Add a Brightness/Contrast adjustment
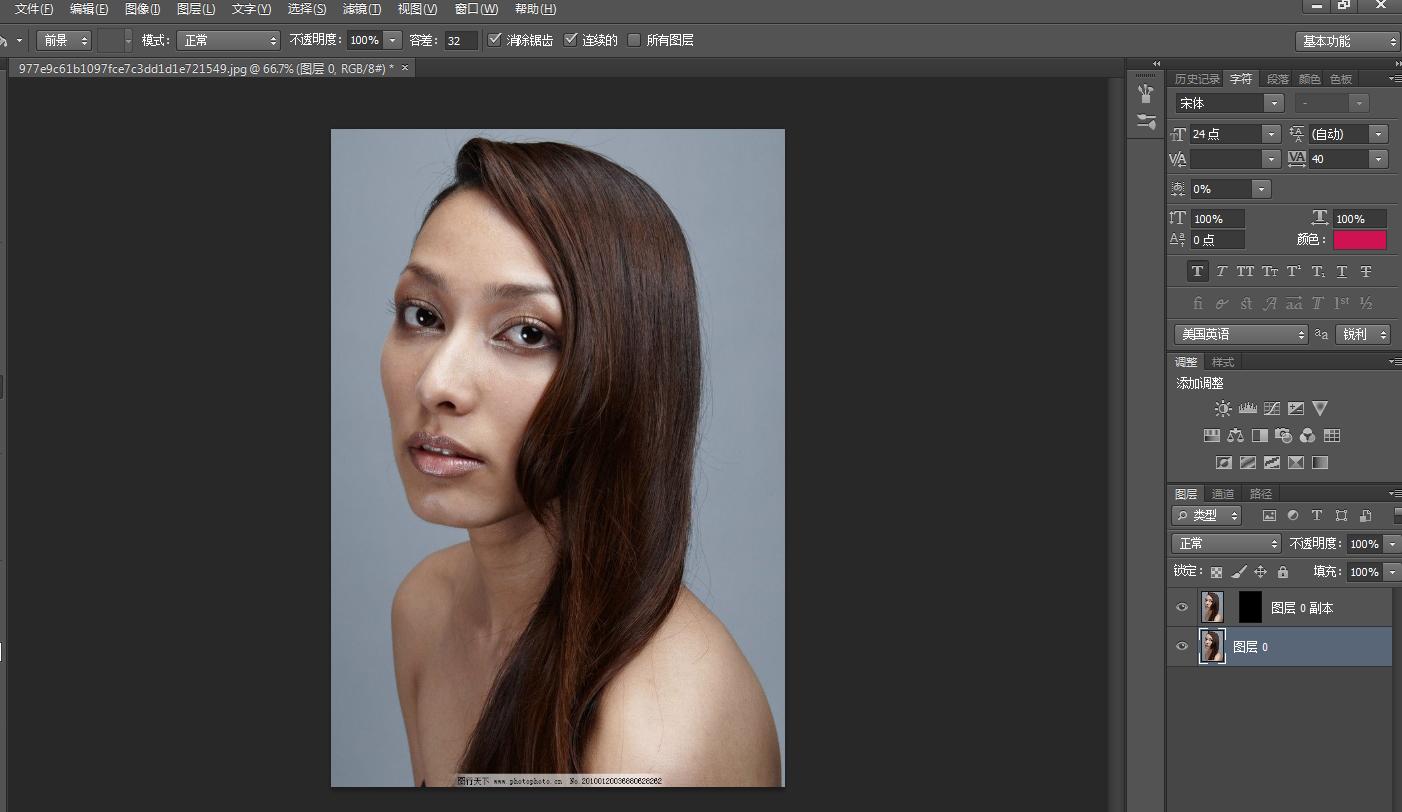This screenshot has width=1402, height=812. [x=1223, y=409]
